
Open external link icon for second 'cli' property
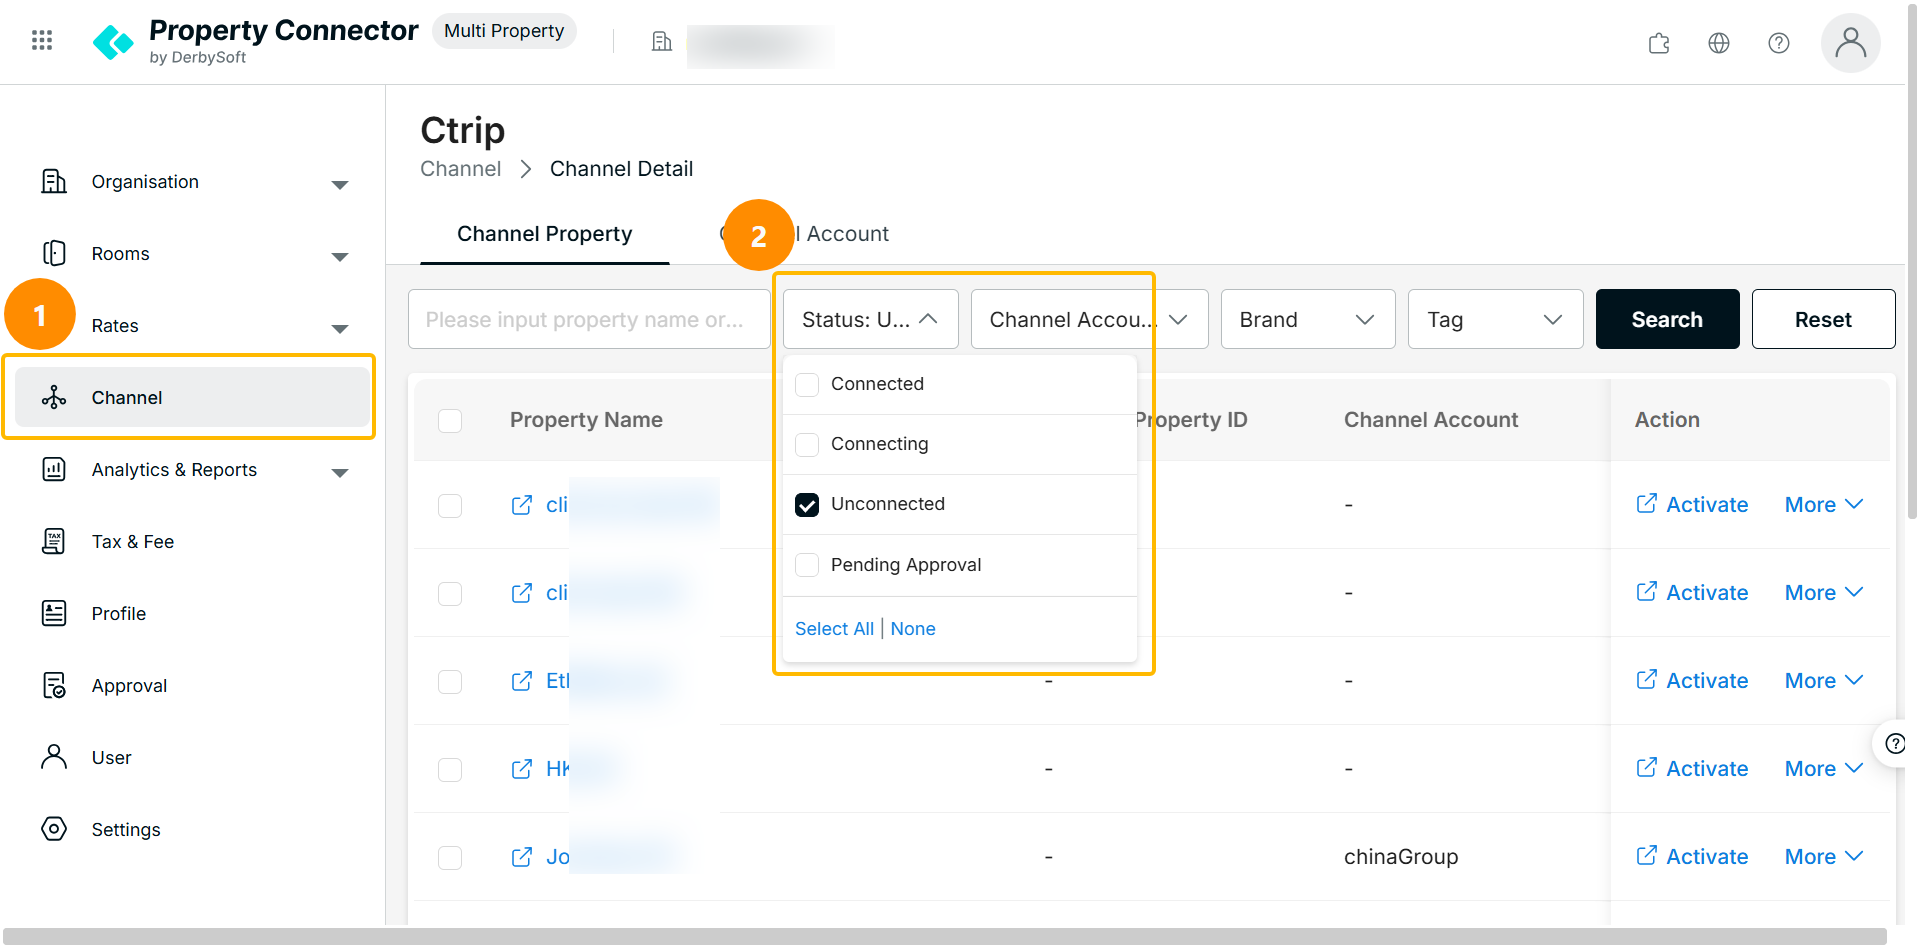522,593
